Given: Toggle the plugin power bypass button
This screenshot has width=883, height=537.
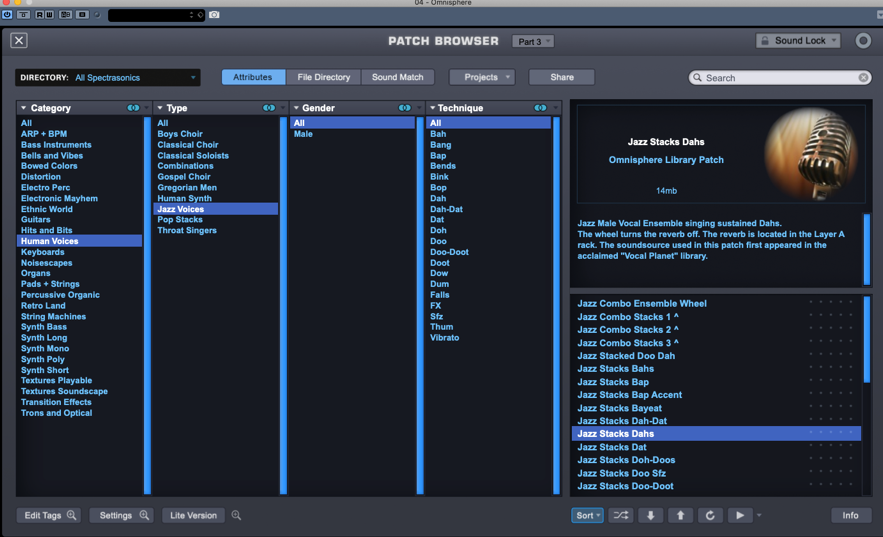Looking at the screenshot, I should (x=7, y=15).
